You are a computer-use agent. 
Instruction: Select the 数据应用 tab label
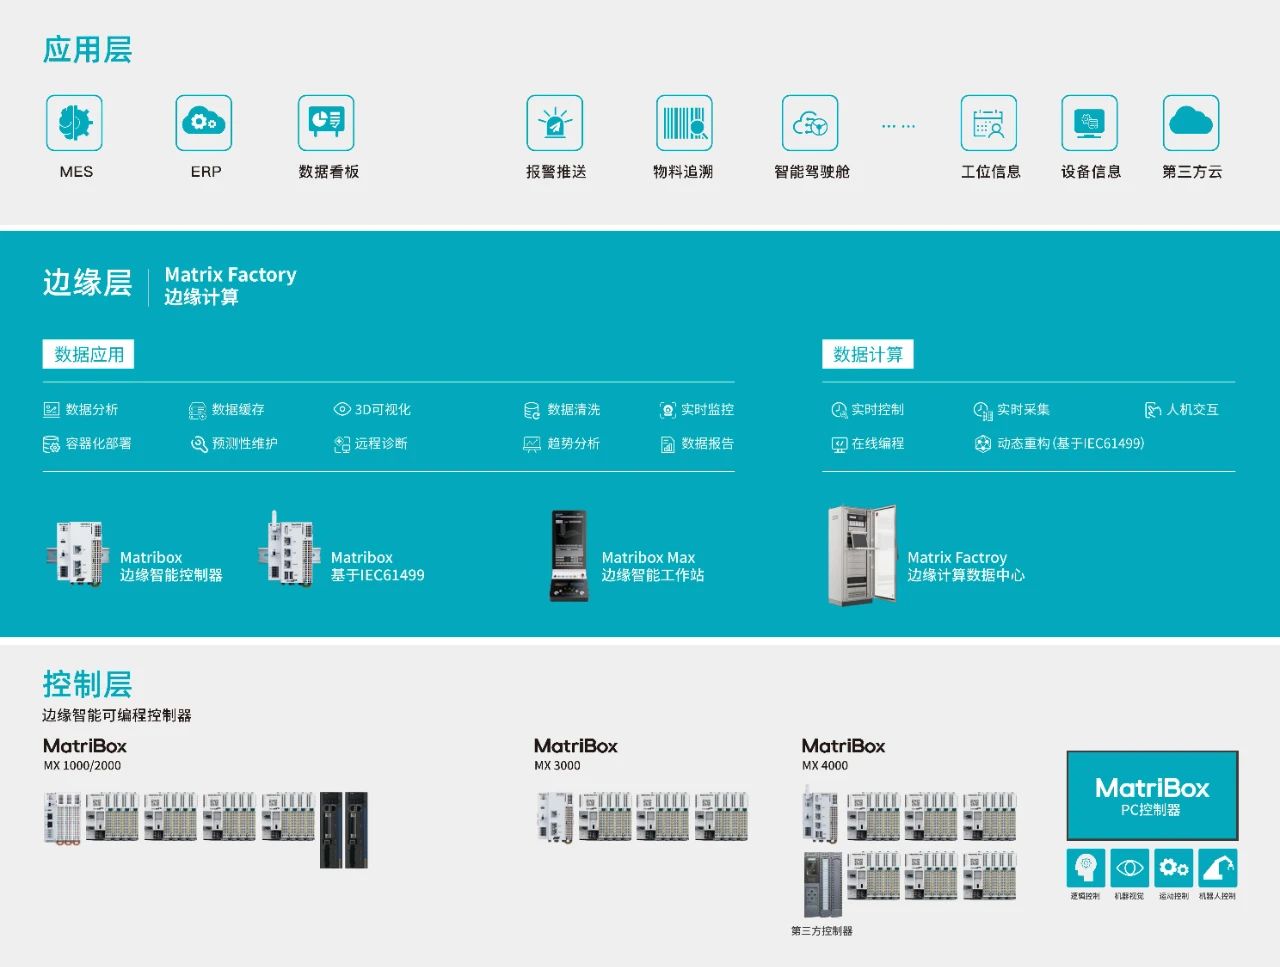89,354
